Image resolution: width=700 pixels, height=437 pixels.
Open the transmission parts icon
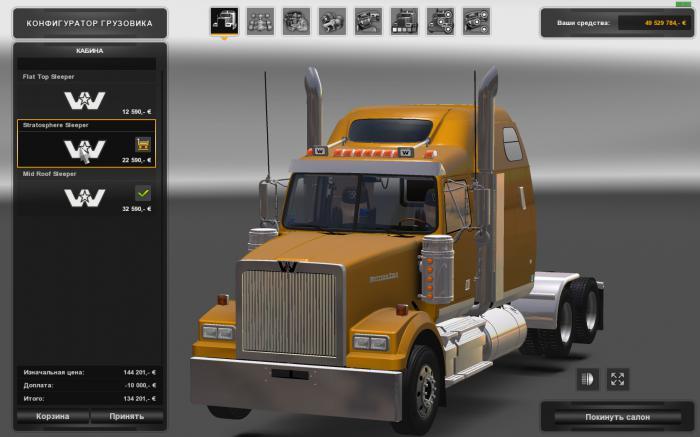(332, 21)
